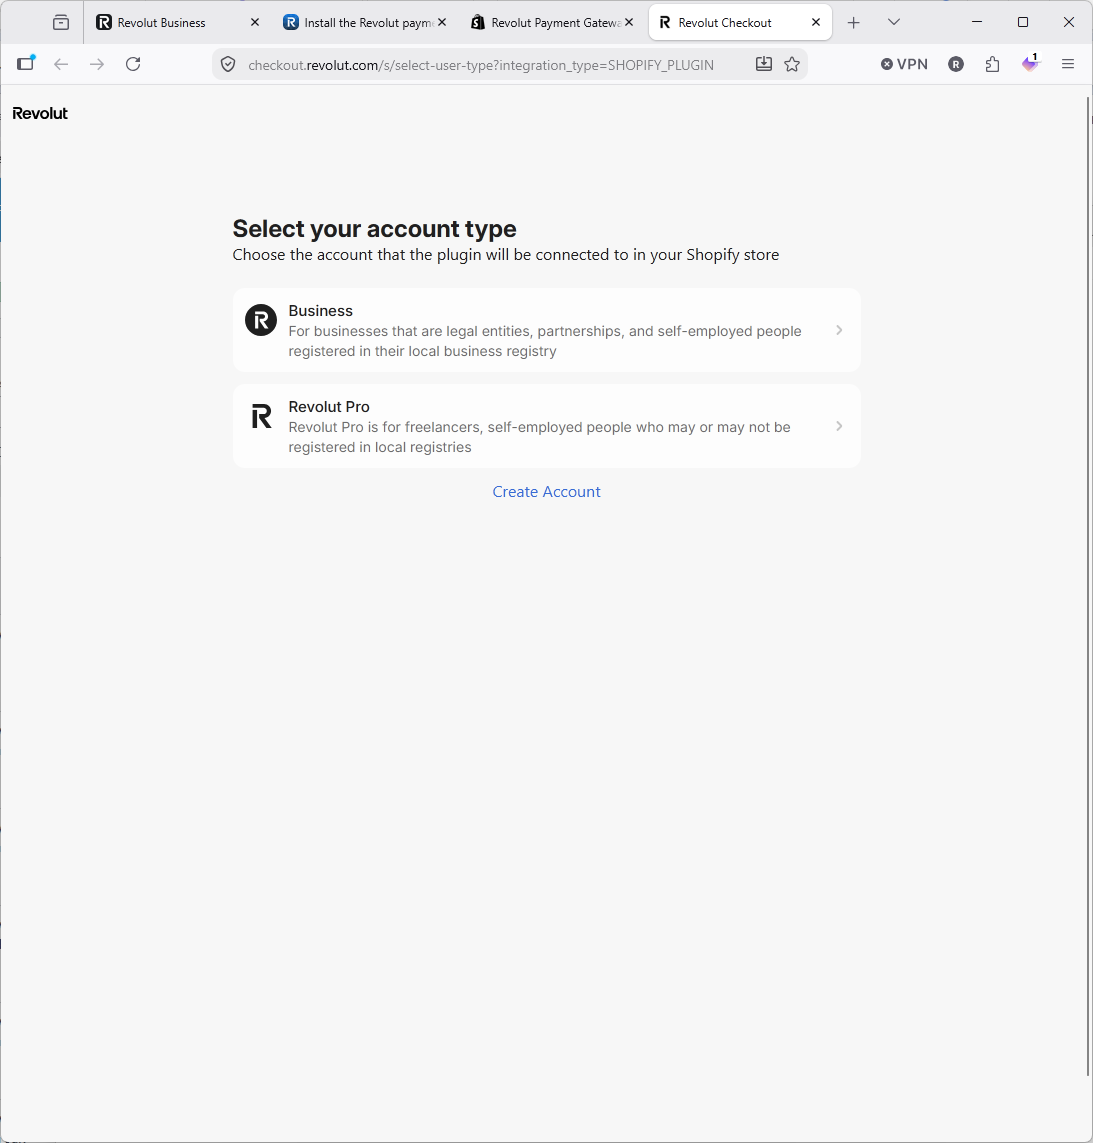
Task: Open the purple extension with badge 1
Action: pos(1030,63)
